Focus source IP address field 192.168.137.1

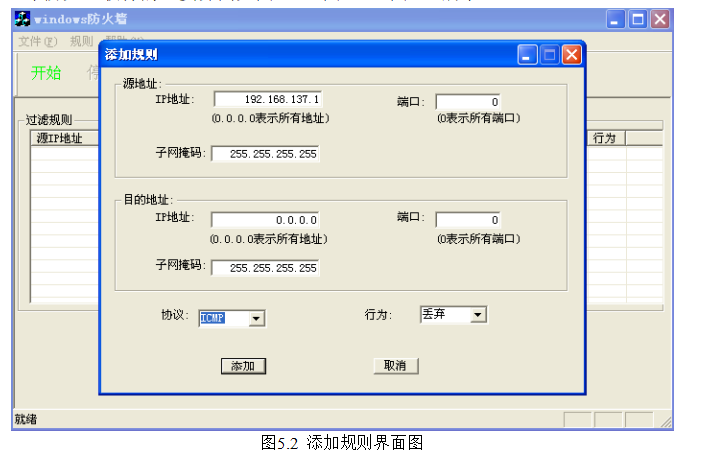click(268, 99)
